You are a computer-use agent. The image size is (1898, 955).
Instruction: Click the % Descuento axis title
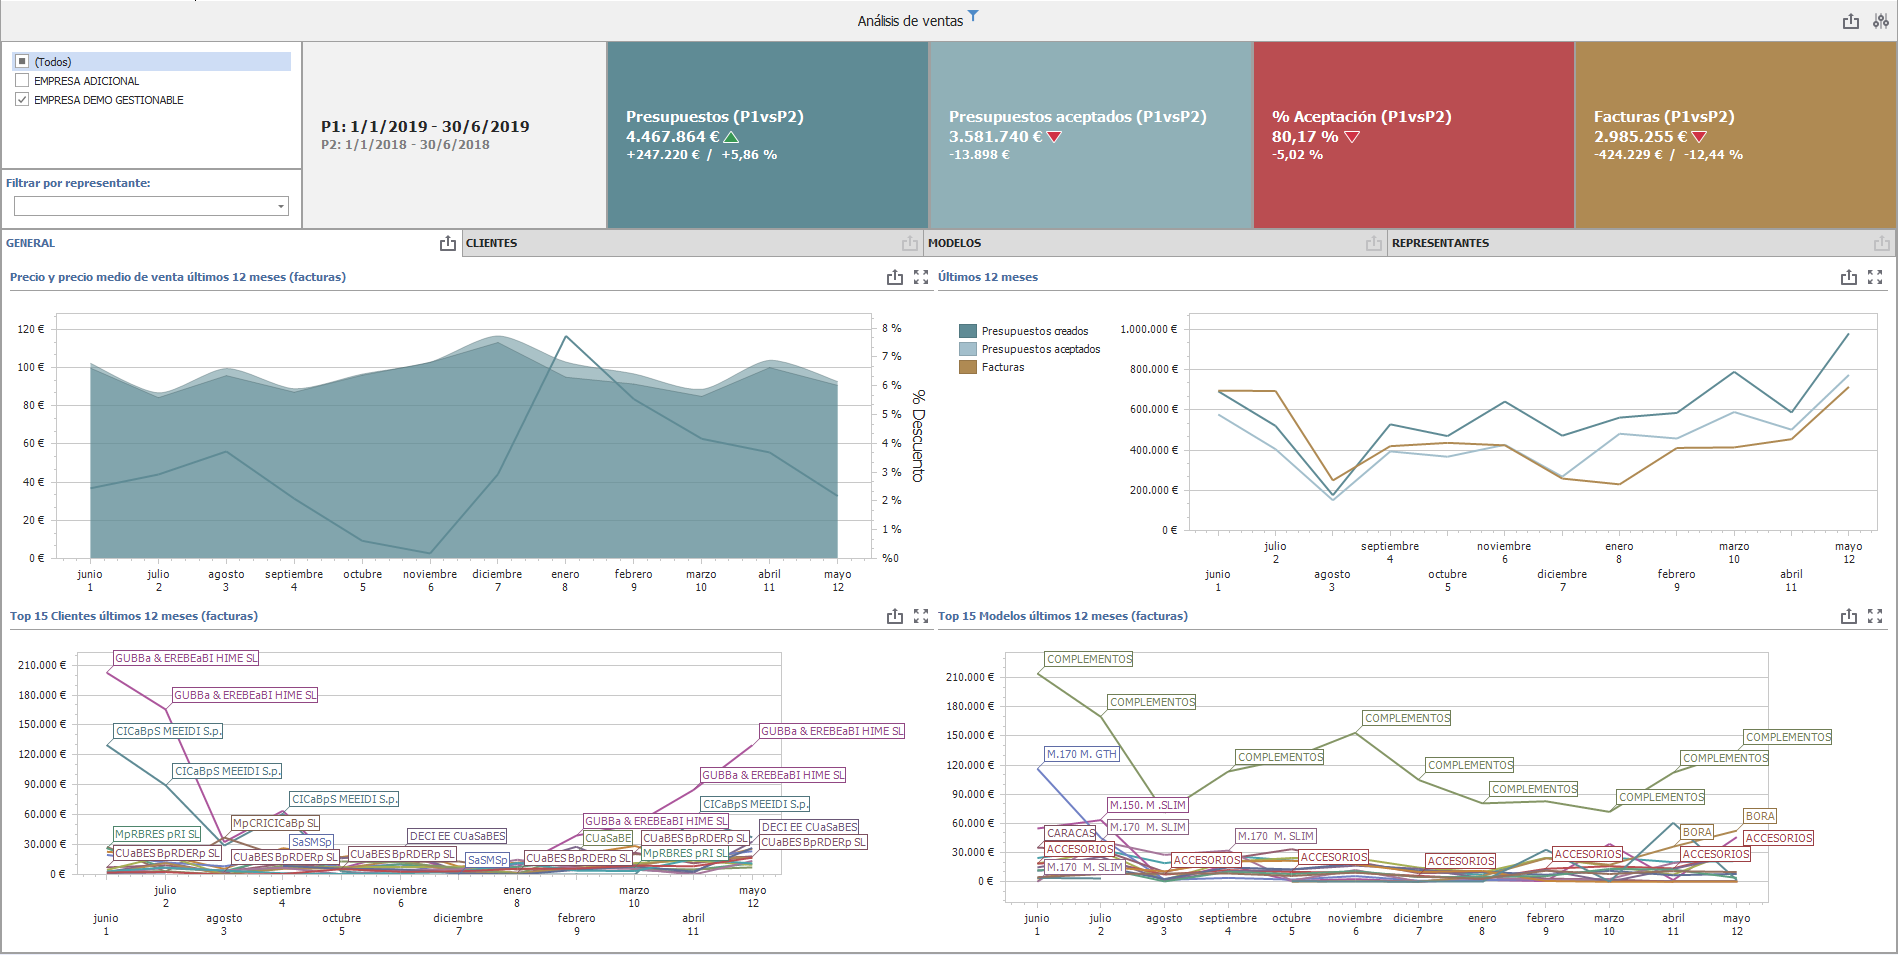coord(918,436)
